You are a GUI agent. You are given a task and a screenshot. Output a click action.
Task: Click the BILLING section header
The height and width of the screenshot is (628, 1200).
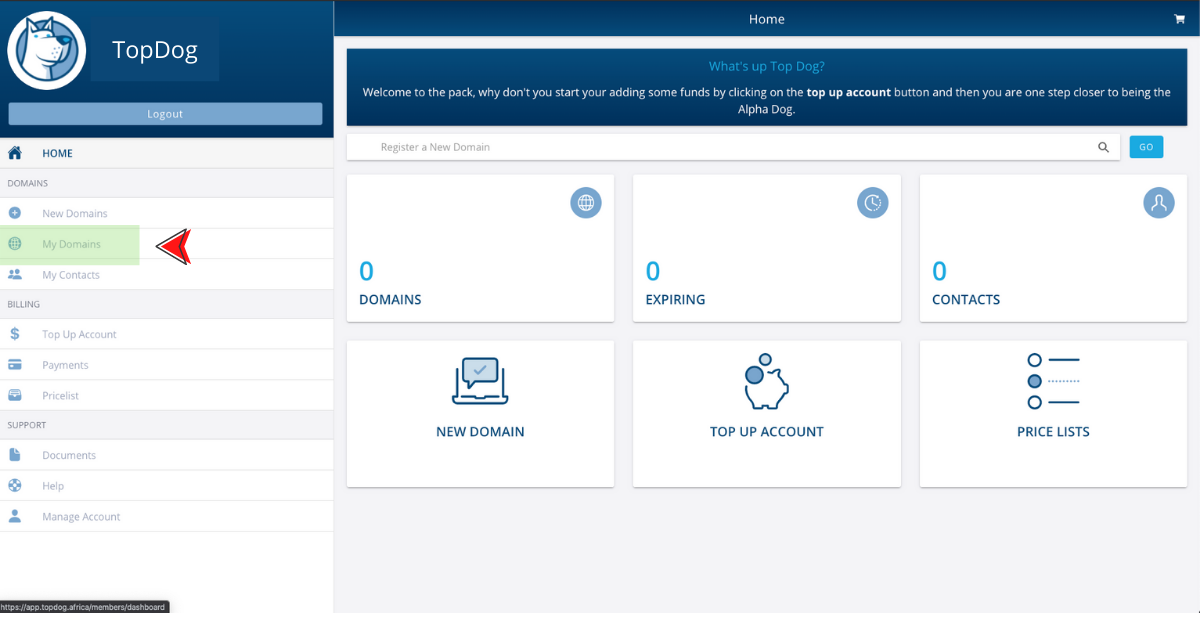coord(24,304)
